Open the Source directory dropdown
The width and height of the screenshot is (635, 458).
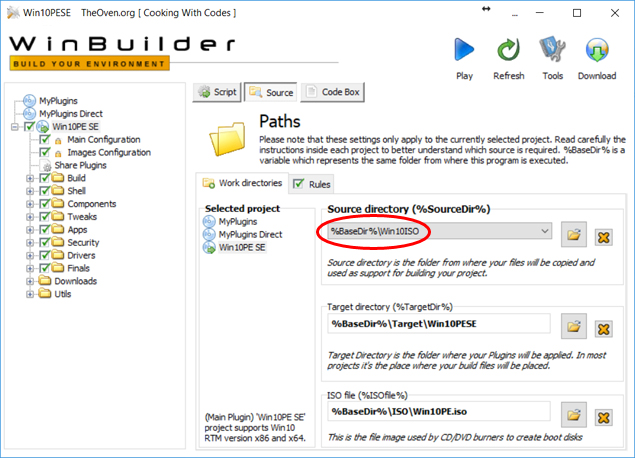[x=545, y=231]
